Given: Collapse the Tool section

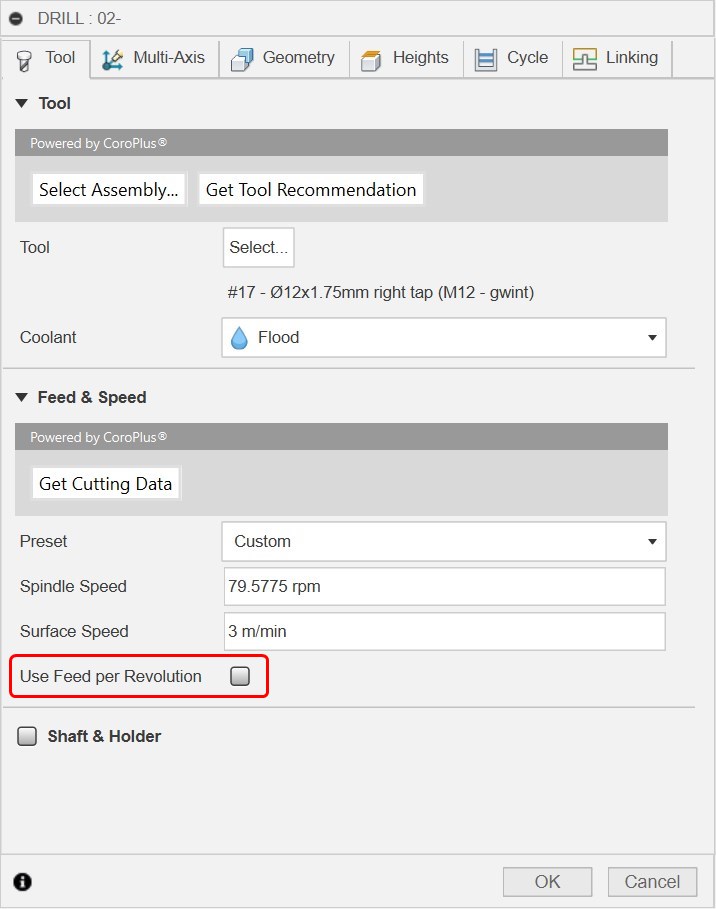Looking at the screenshot, I should pyautogui.click(x=22, y=104).
